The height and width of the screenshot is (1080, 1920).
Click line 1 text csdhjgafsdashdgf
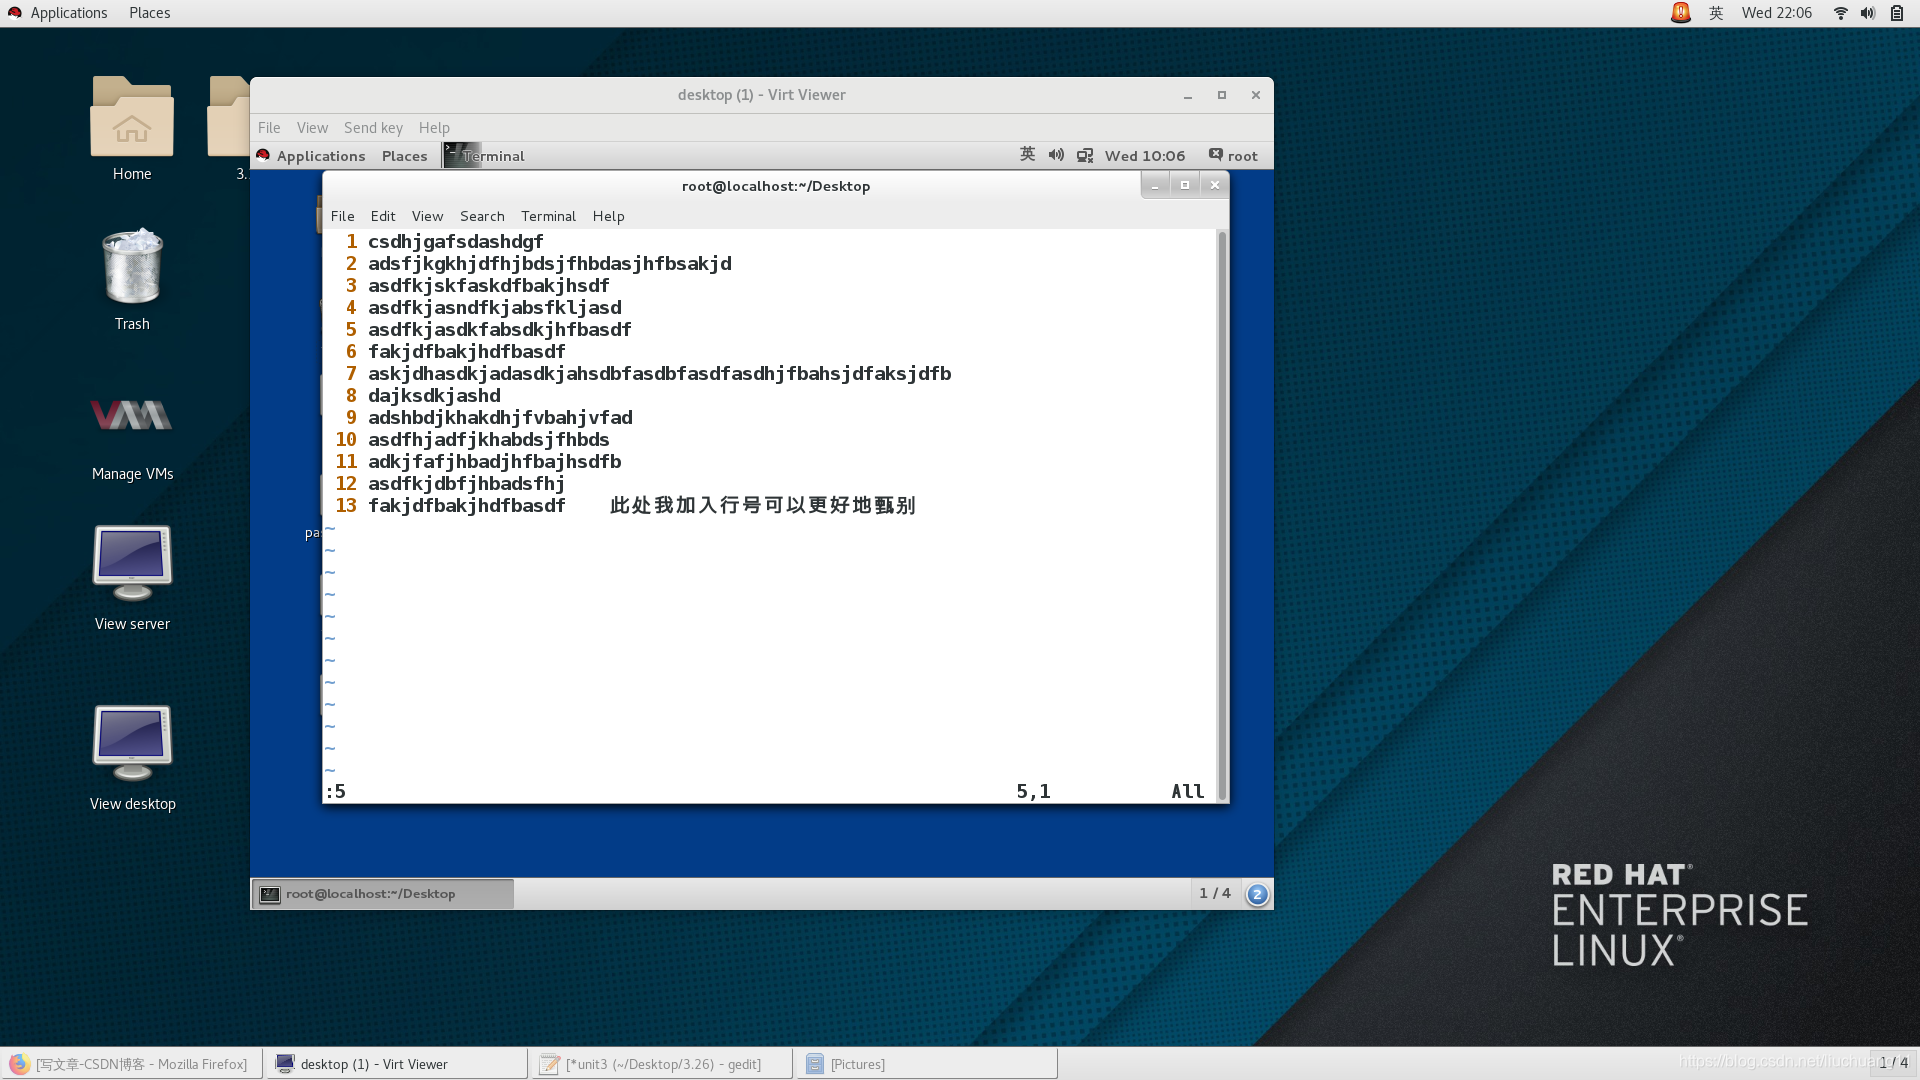(x=455, y=242)
